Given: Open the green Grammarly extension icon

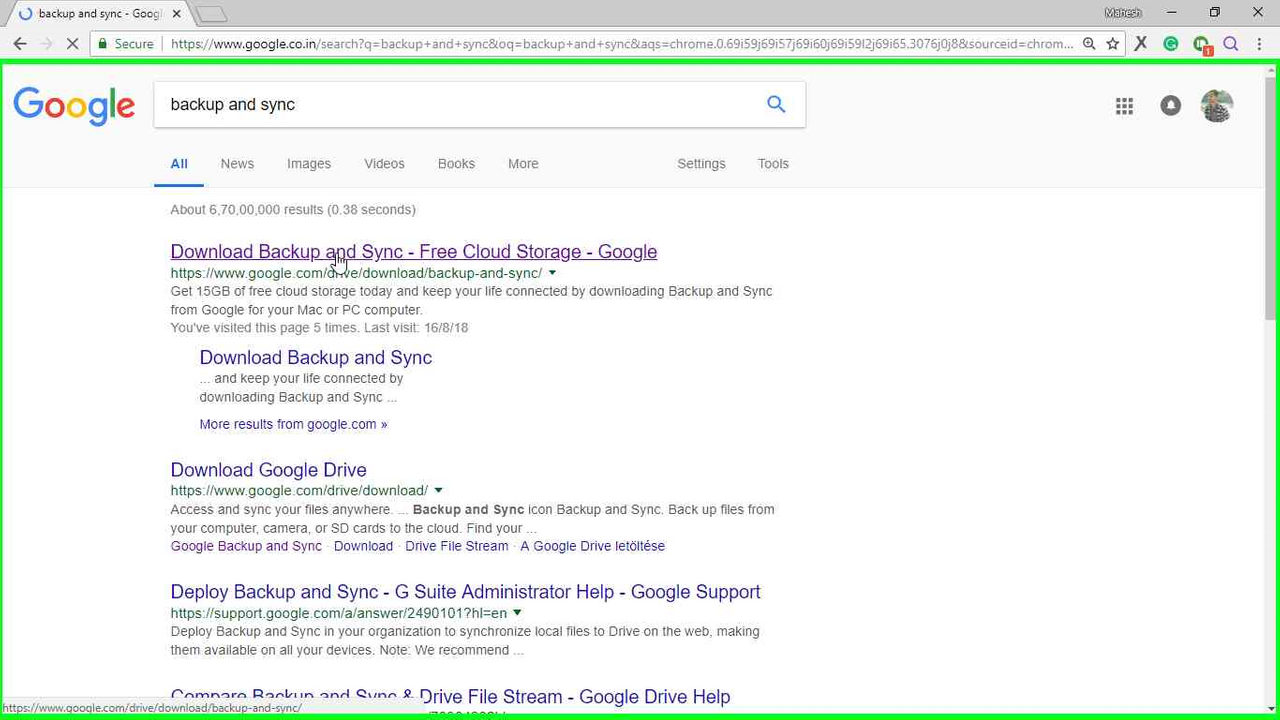Looking at the screenshot, I should (1171, 44).
